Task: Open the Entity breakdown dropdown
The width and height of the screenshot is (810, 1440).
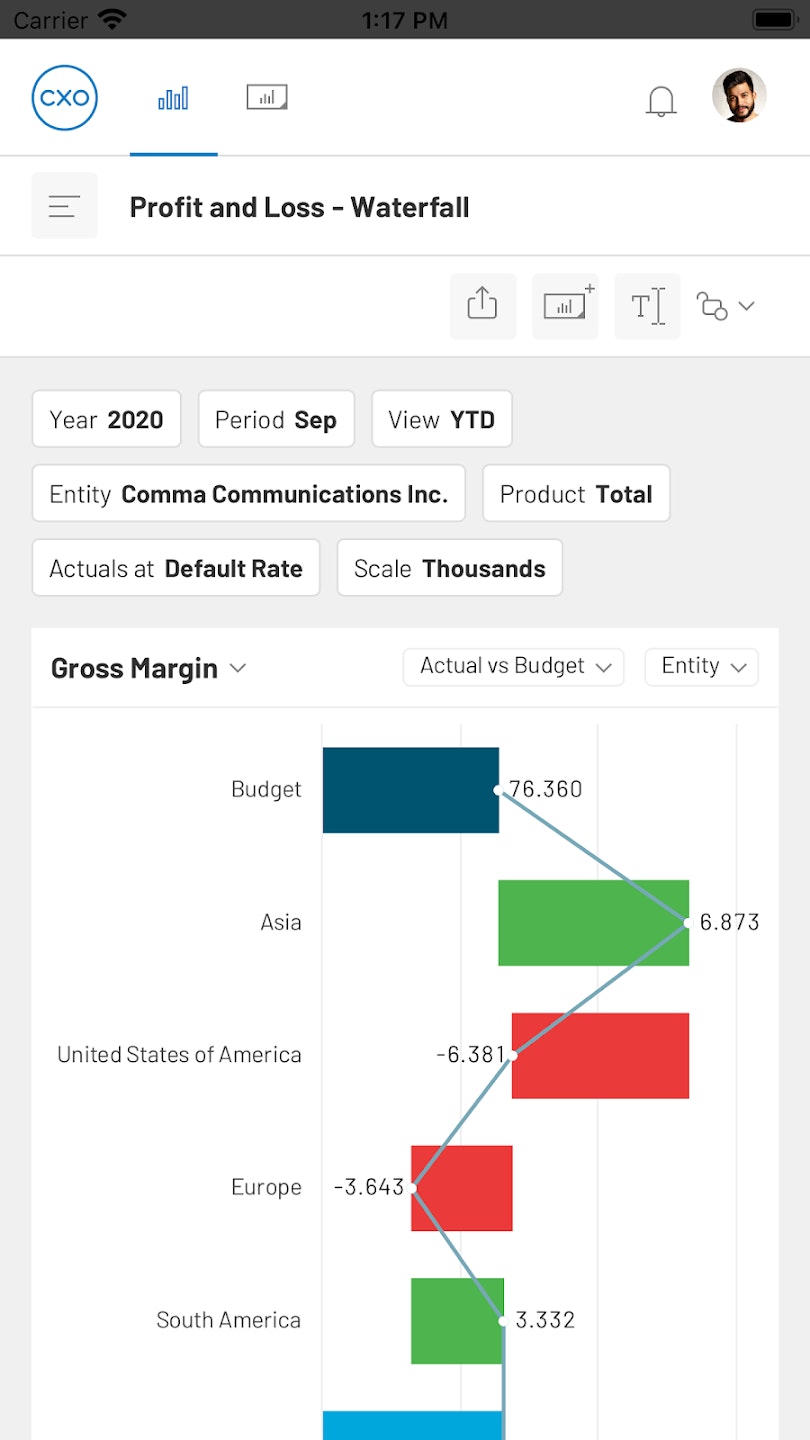Action: click(701, 667)
